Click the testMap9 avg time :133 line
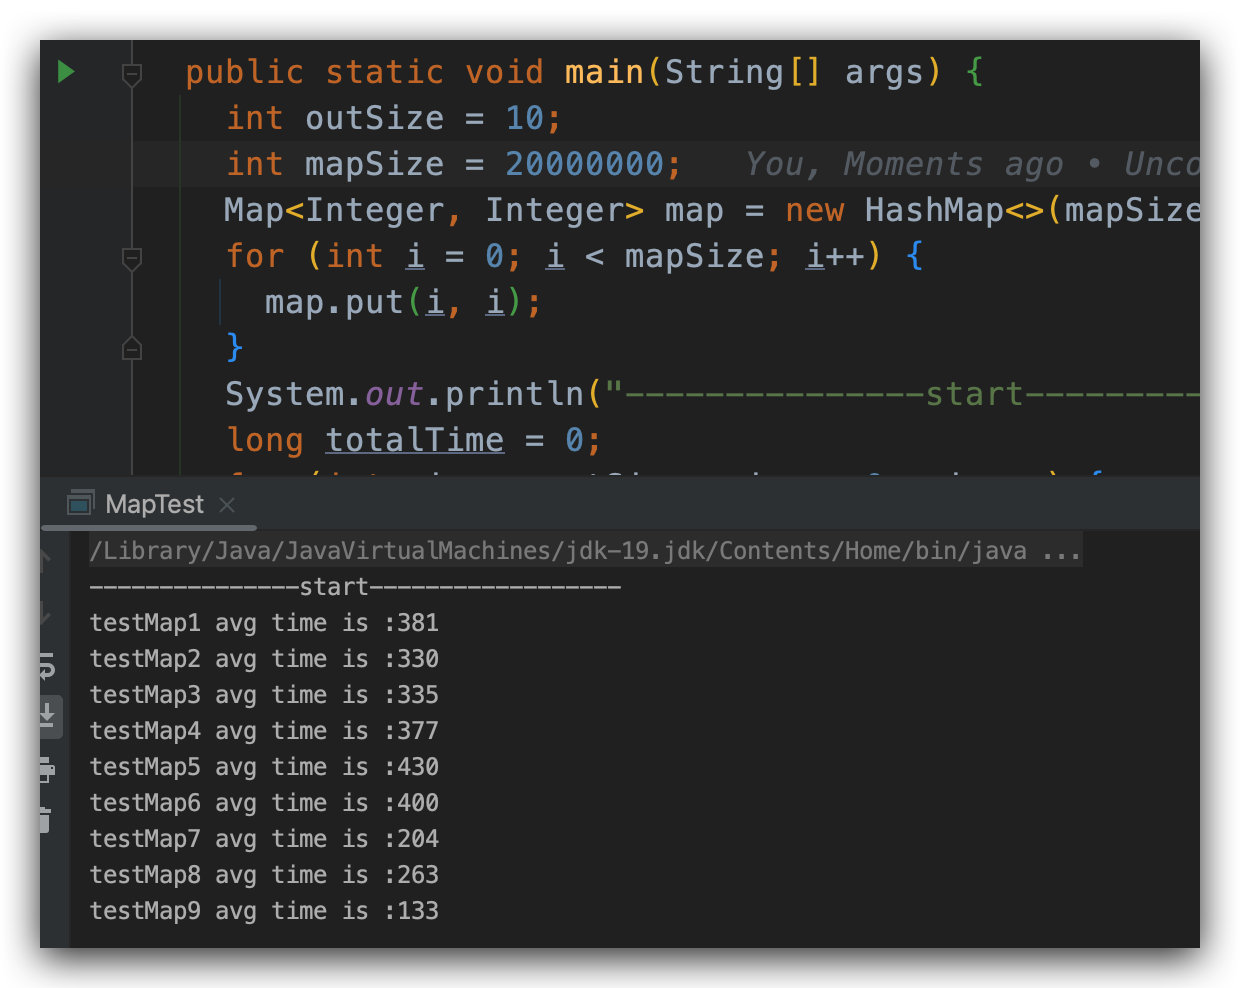The height and width of the screenshot is (988, 1240). [x=264, y=911]
